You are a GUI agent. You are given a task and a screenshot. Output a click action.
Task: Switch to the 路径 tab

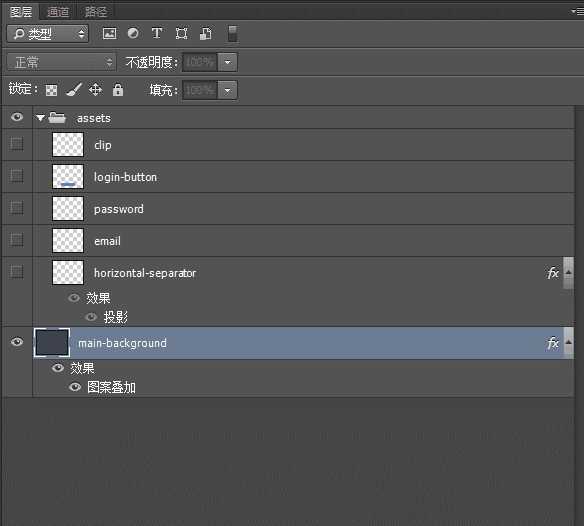pyautogui.click(x=96, y=12)
